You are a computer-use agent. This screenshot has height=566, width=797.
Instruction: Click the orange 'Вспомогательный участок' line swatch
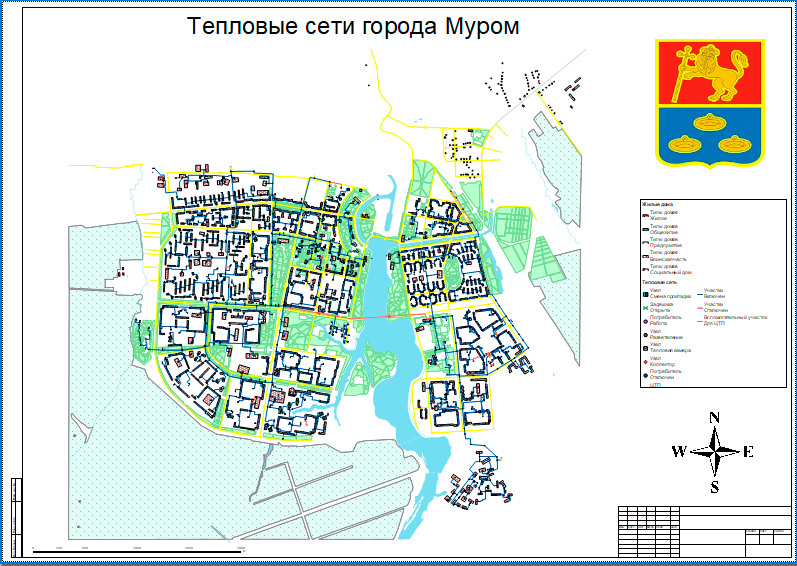[699, 321]
